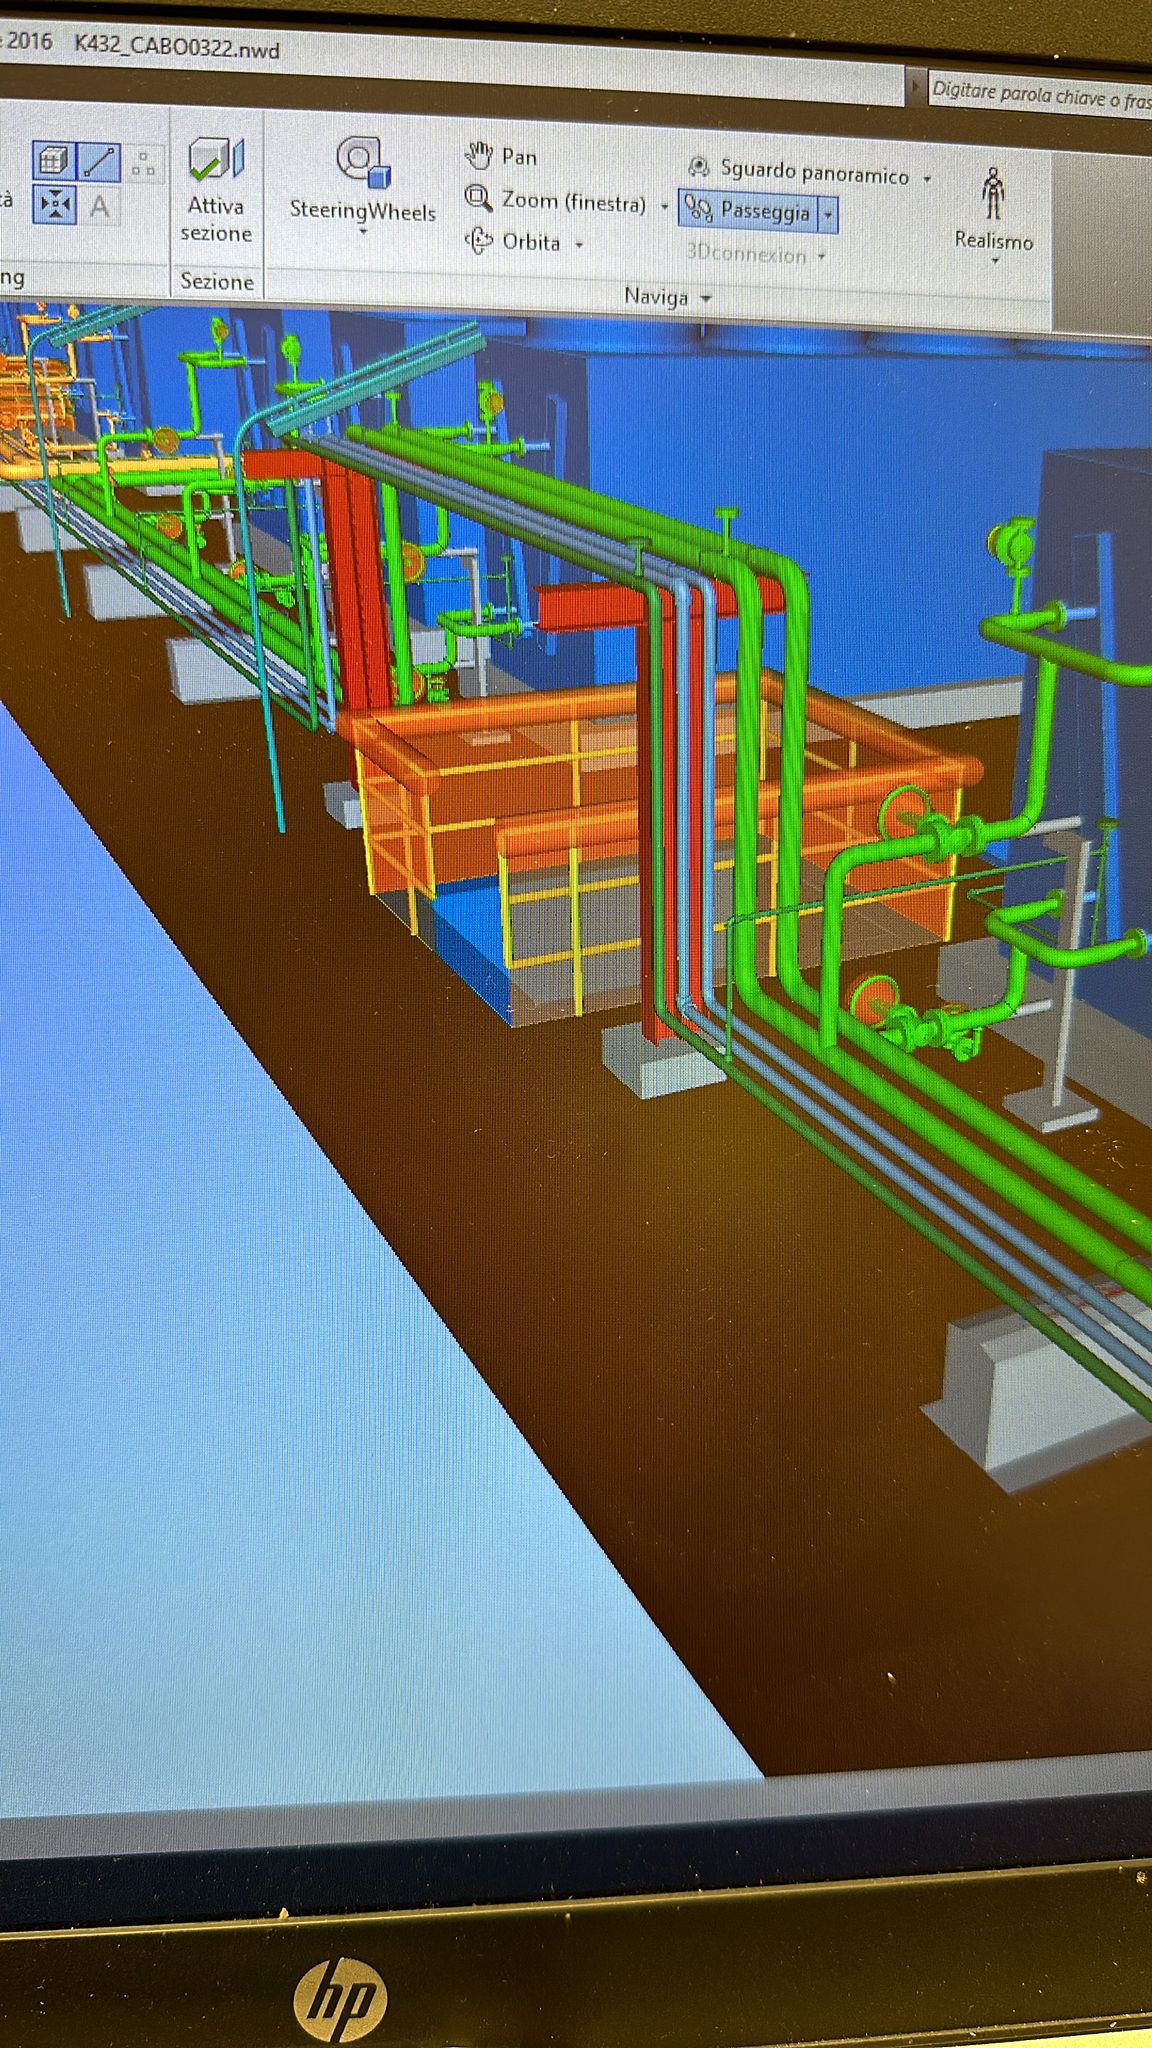
Task: Select the Pan hand tool
Action: pyautogui.click(x=480, y=155)
